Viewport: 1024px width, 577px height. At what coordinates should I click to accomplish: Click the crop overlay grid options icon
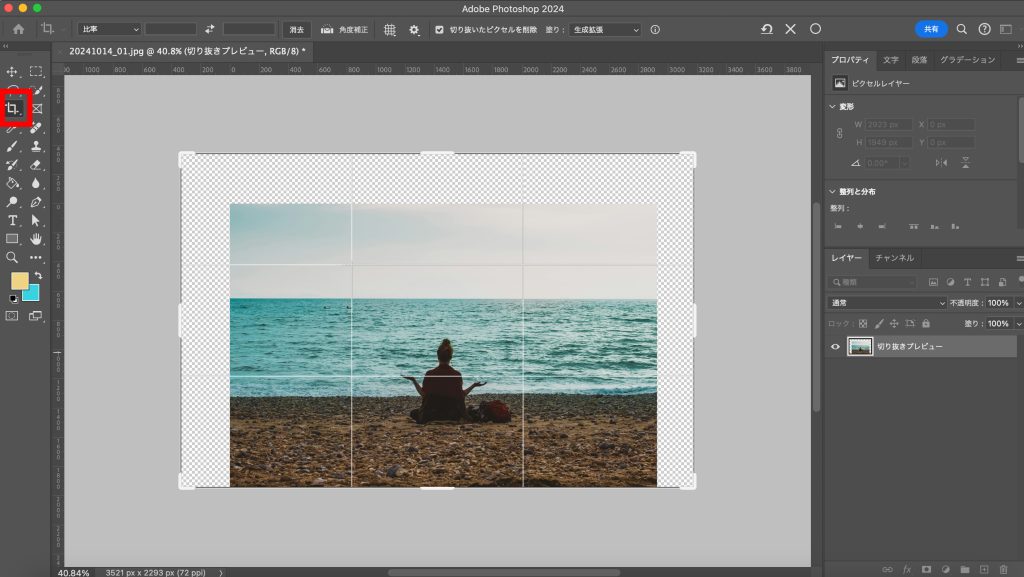coord(389,30)
